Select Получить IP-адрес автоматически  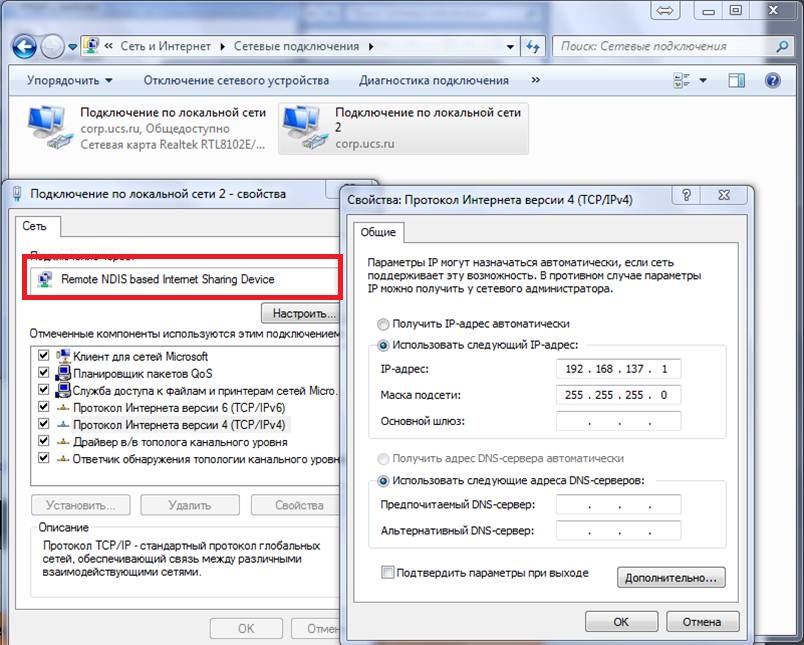tap(383, 324)
